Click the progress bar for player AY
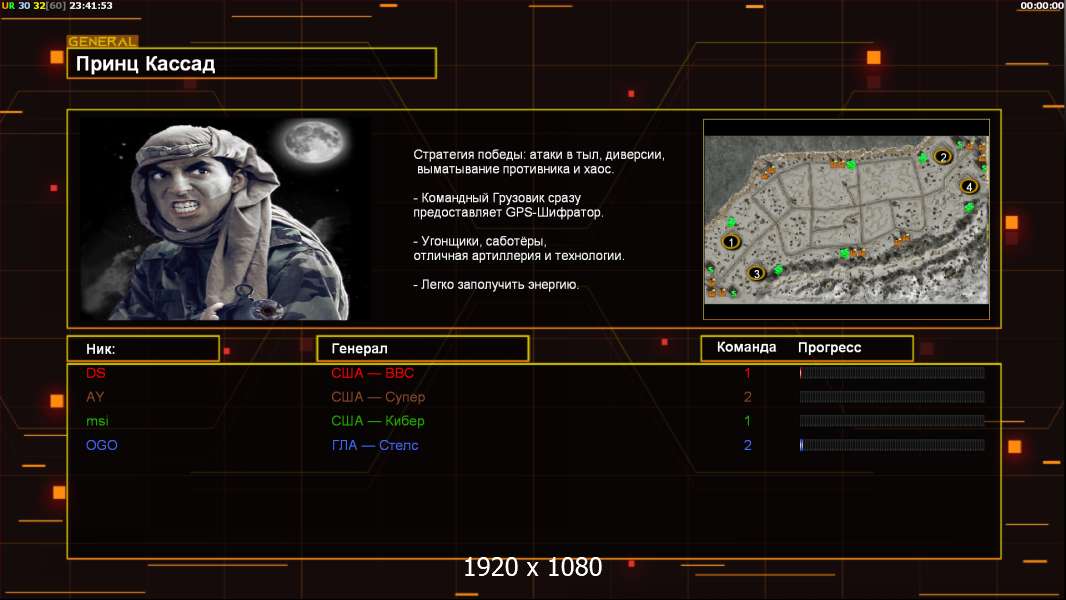This screenshot has width=1066, height=600. pyautogui.click(x=892, y=397)
